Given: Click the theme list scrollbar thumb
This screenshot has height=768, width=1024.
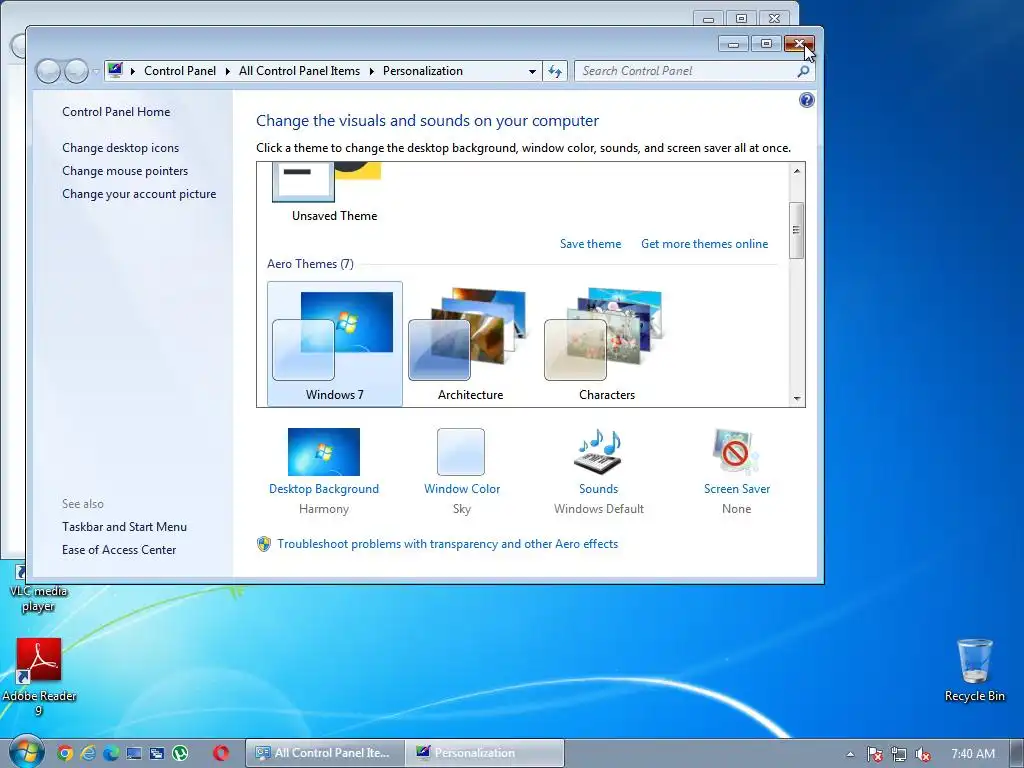Looking at the screenshot, I should [x=797, y=230].
